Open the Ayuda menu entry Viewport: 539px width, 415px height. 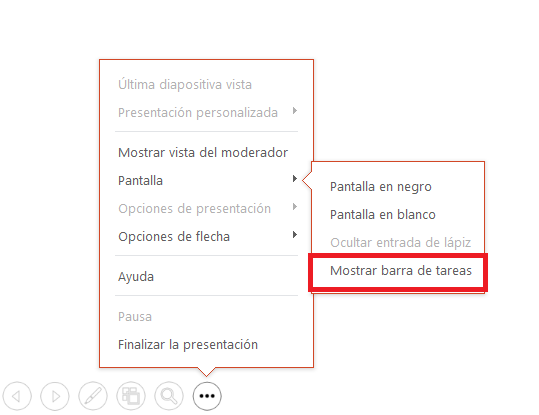point(136,277)
